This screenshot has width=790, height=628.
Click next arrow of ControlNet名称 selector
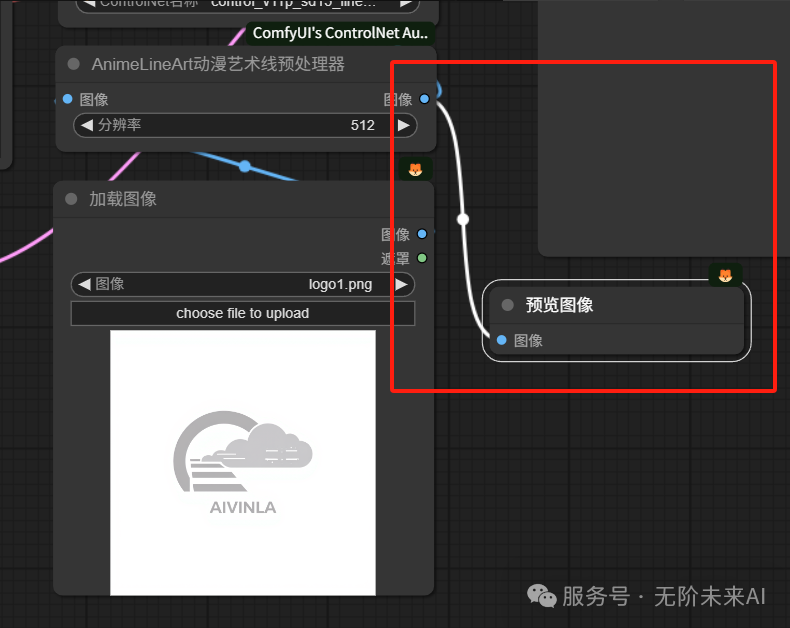[x=406, y=4]
